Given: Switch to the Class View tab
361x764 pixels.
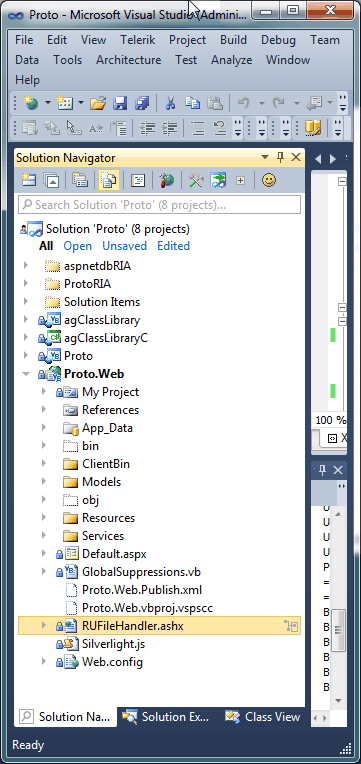Looking at the screenshot, I should point(263,717).
